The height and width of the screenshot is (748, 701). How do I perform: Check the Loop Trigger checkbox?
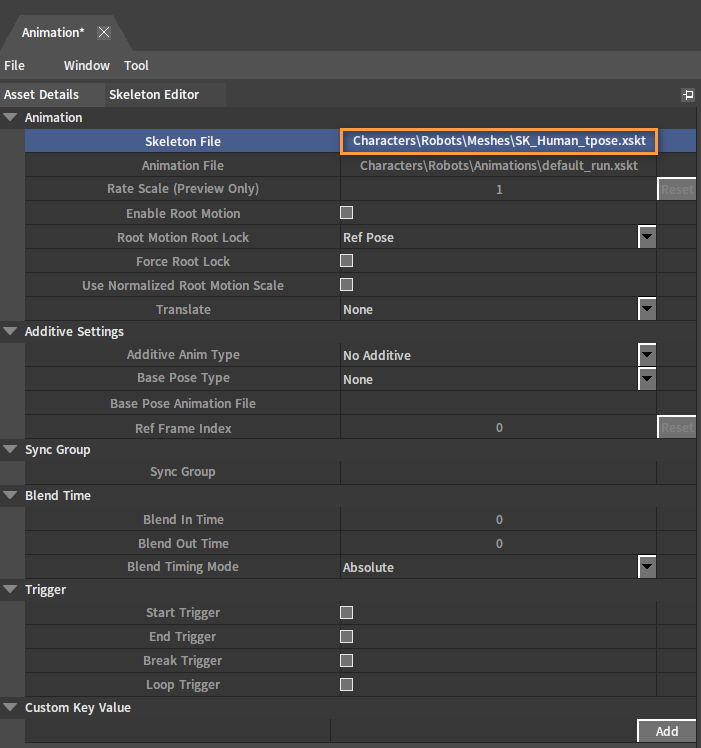pos(346,685)
